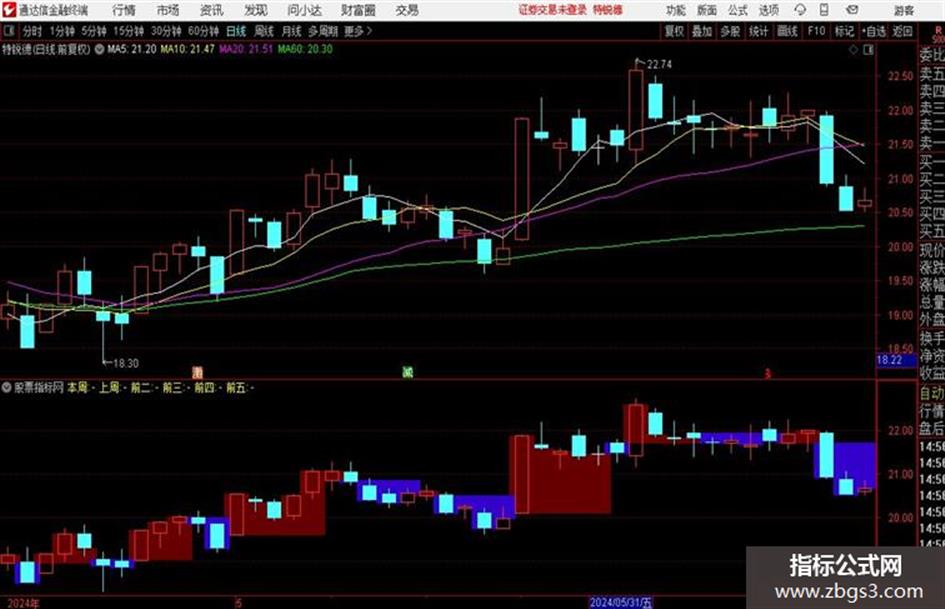This screenshot has width=945, height=609.
Task: Click the 前五 indicator label
Action: coord(236,388)
